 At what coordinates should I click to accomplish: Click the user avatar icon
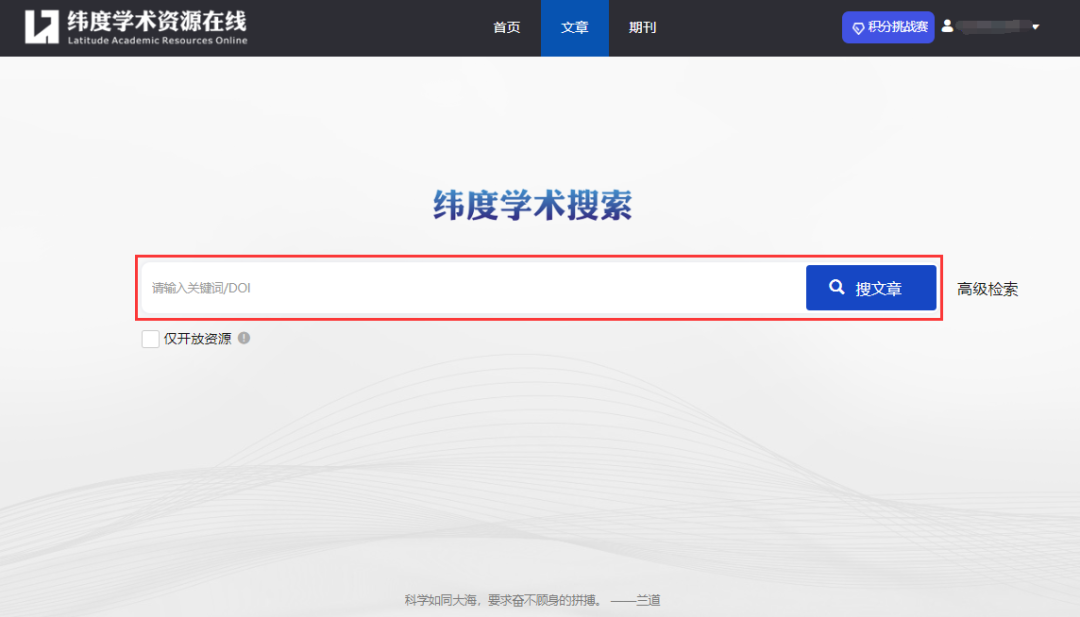[x=947, y=26]
